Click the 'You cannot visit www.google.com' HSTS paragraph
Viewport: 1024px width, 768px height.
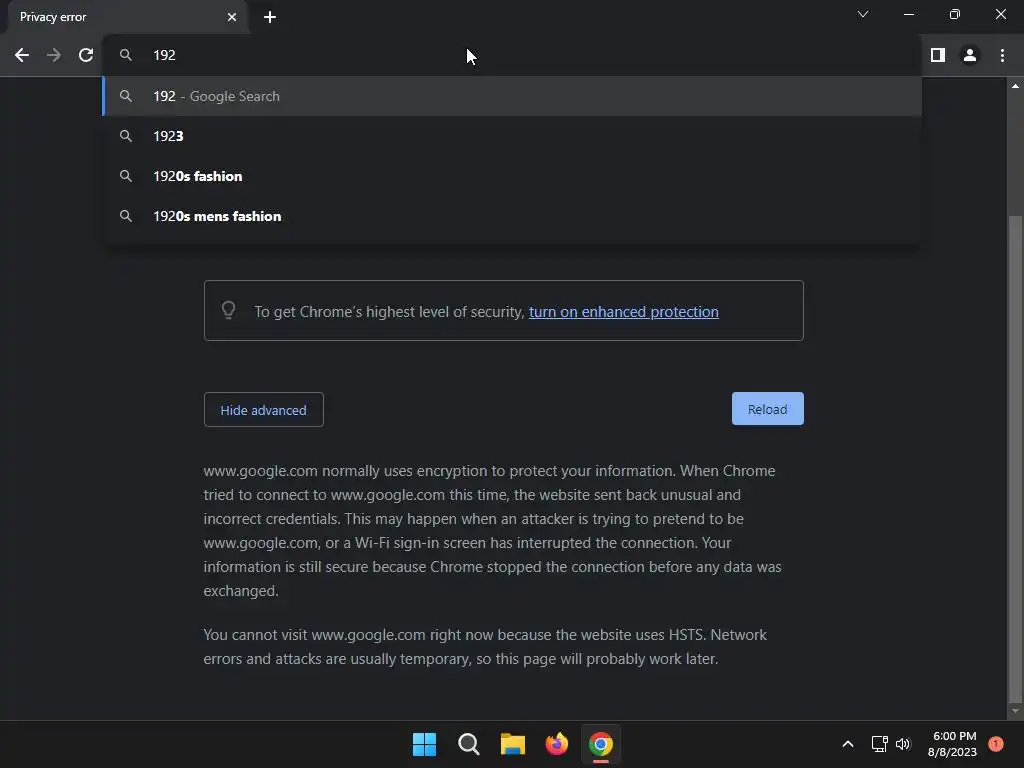(x=485, y=647)
